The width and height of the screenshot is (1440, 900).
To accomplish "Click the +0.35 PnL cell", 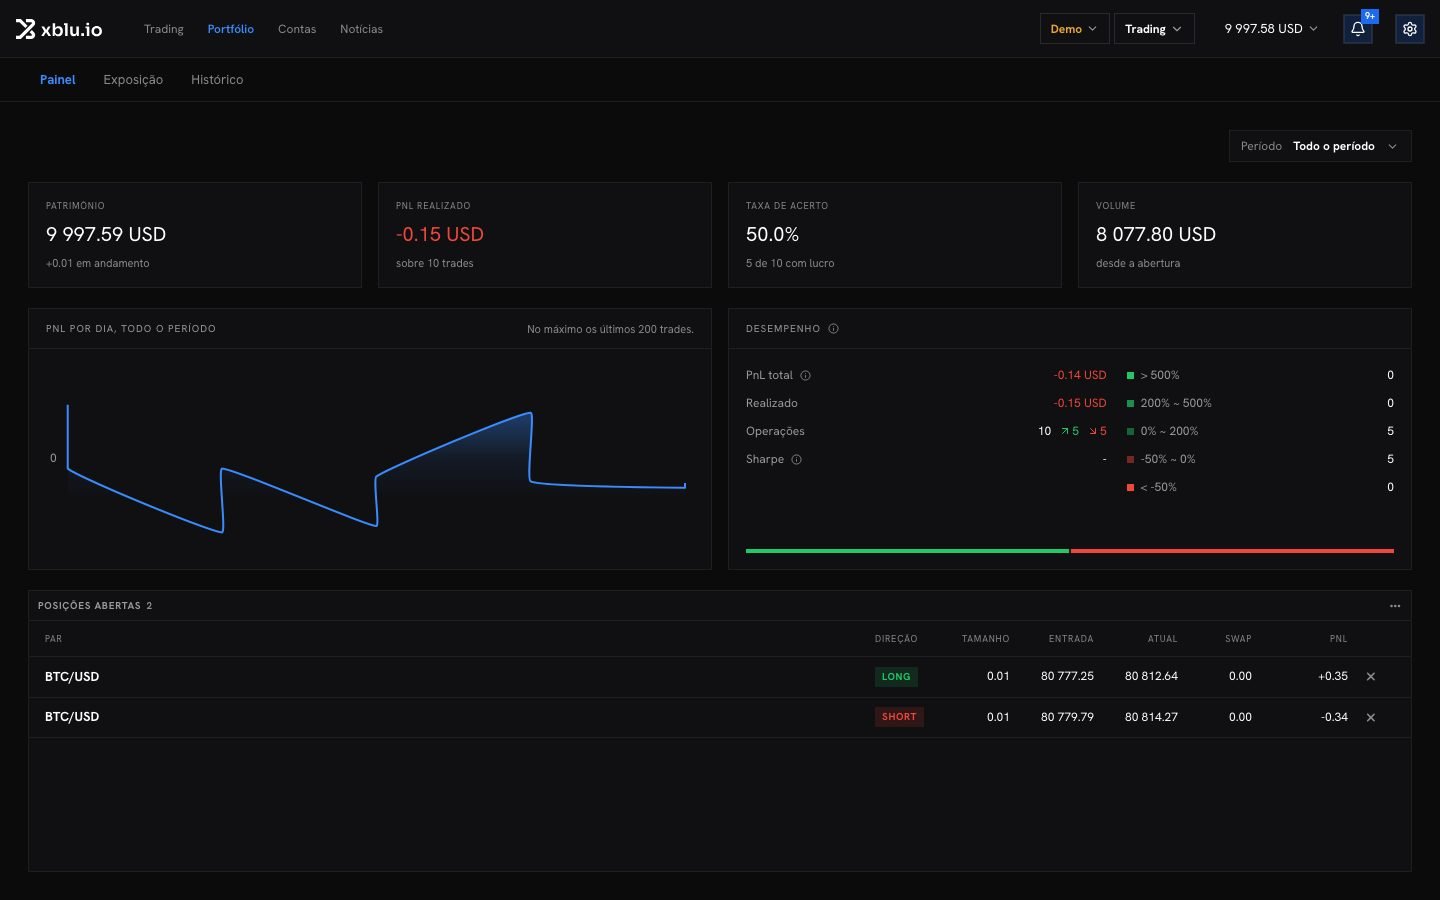I will [x=1333, y=677].
